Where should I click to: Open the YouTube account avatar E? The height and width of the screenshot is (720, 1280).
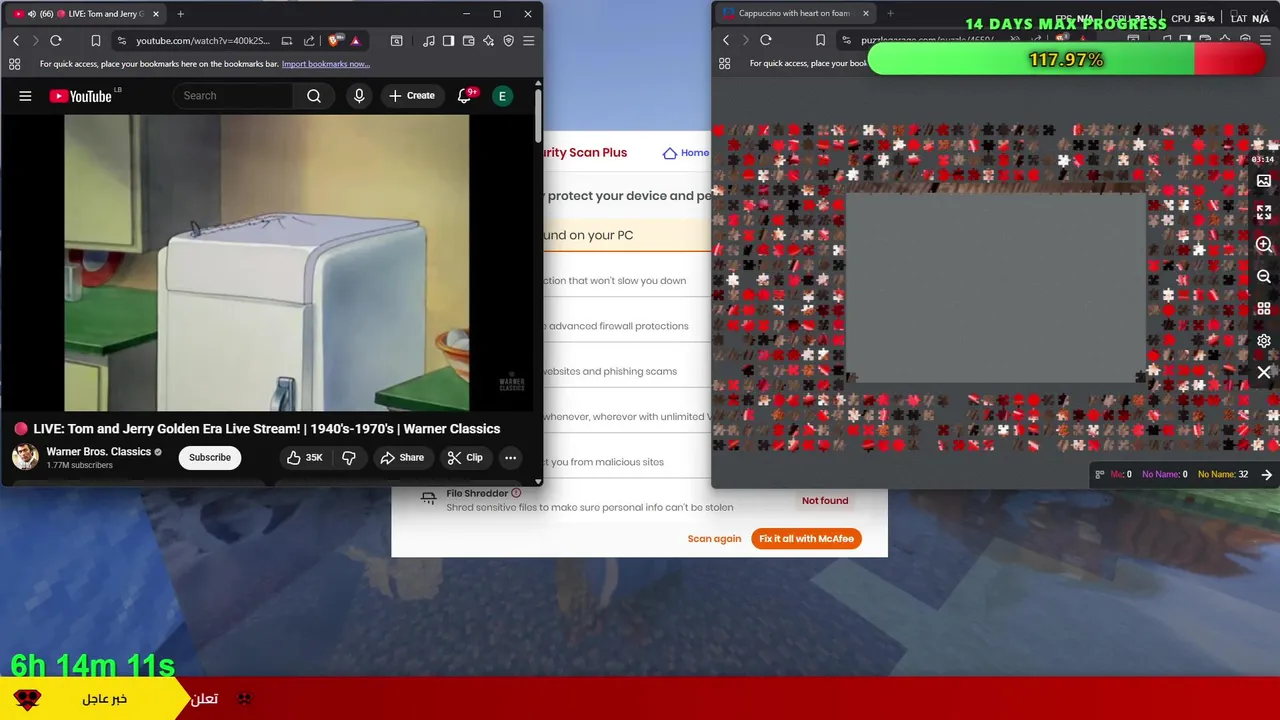tap(502, 96)
